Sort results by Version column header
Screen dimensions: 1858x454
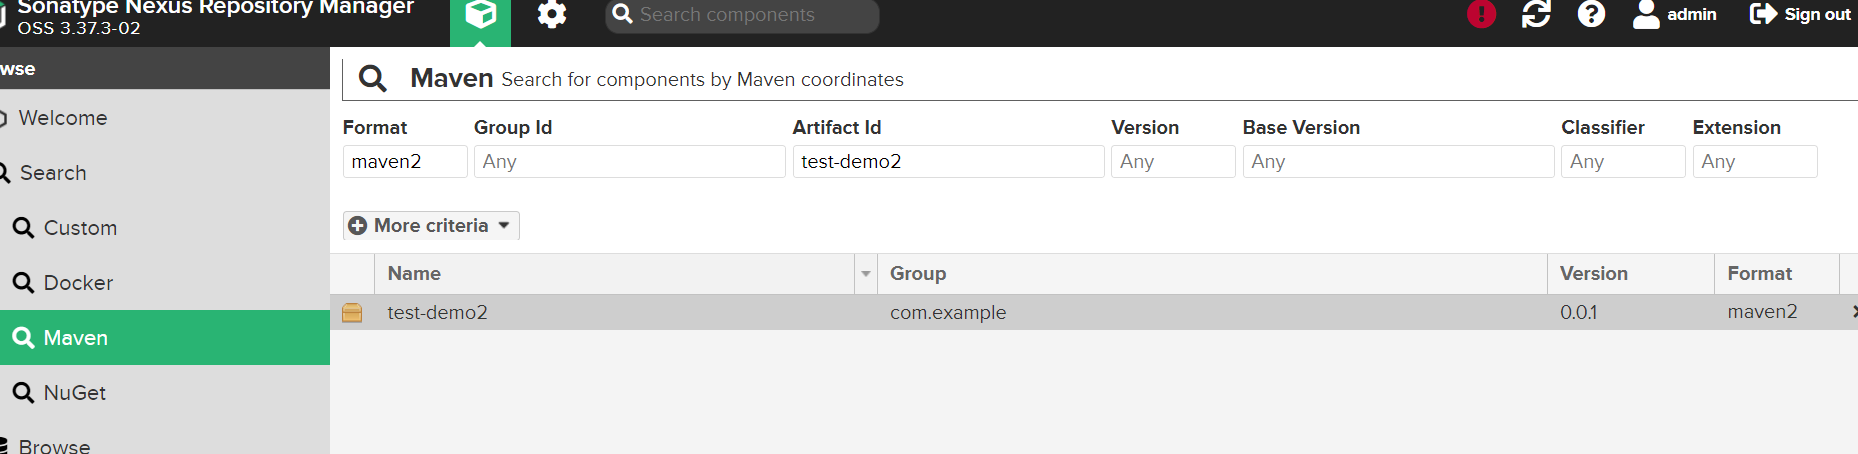click(x=1594, y=274)
